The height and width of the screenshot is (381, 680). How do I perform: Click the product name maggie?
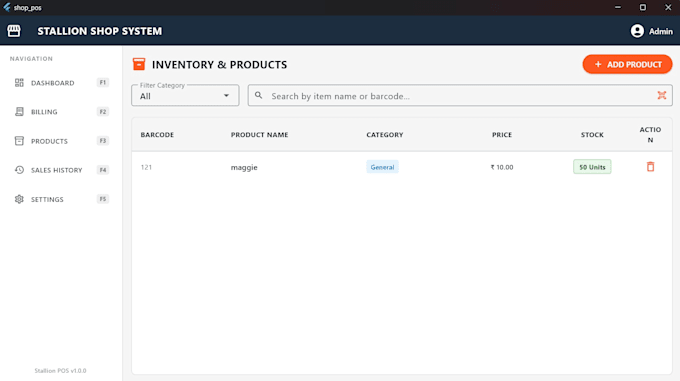coord(244,167)
